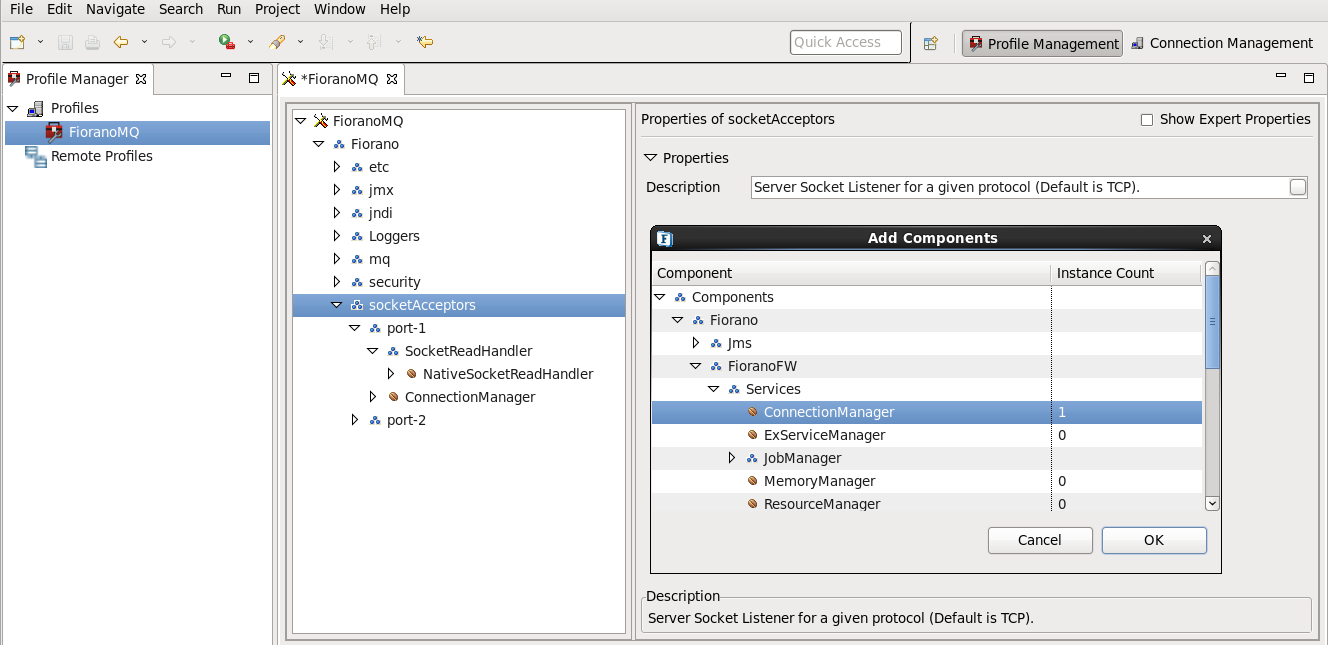The image size is (1328, 645).
Task: Click the Save disk icon
Action: pyautogui.click(x=65, y=42)
